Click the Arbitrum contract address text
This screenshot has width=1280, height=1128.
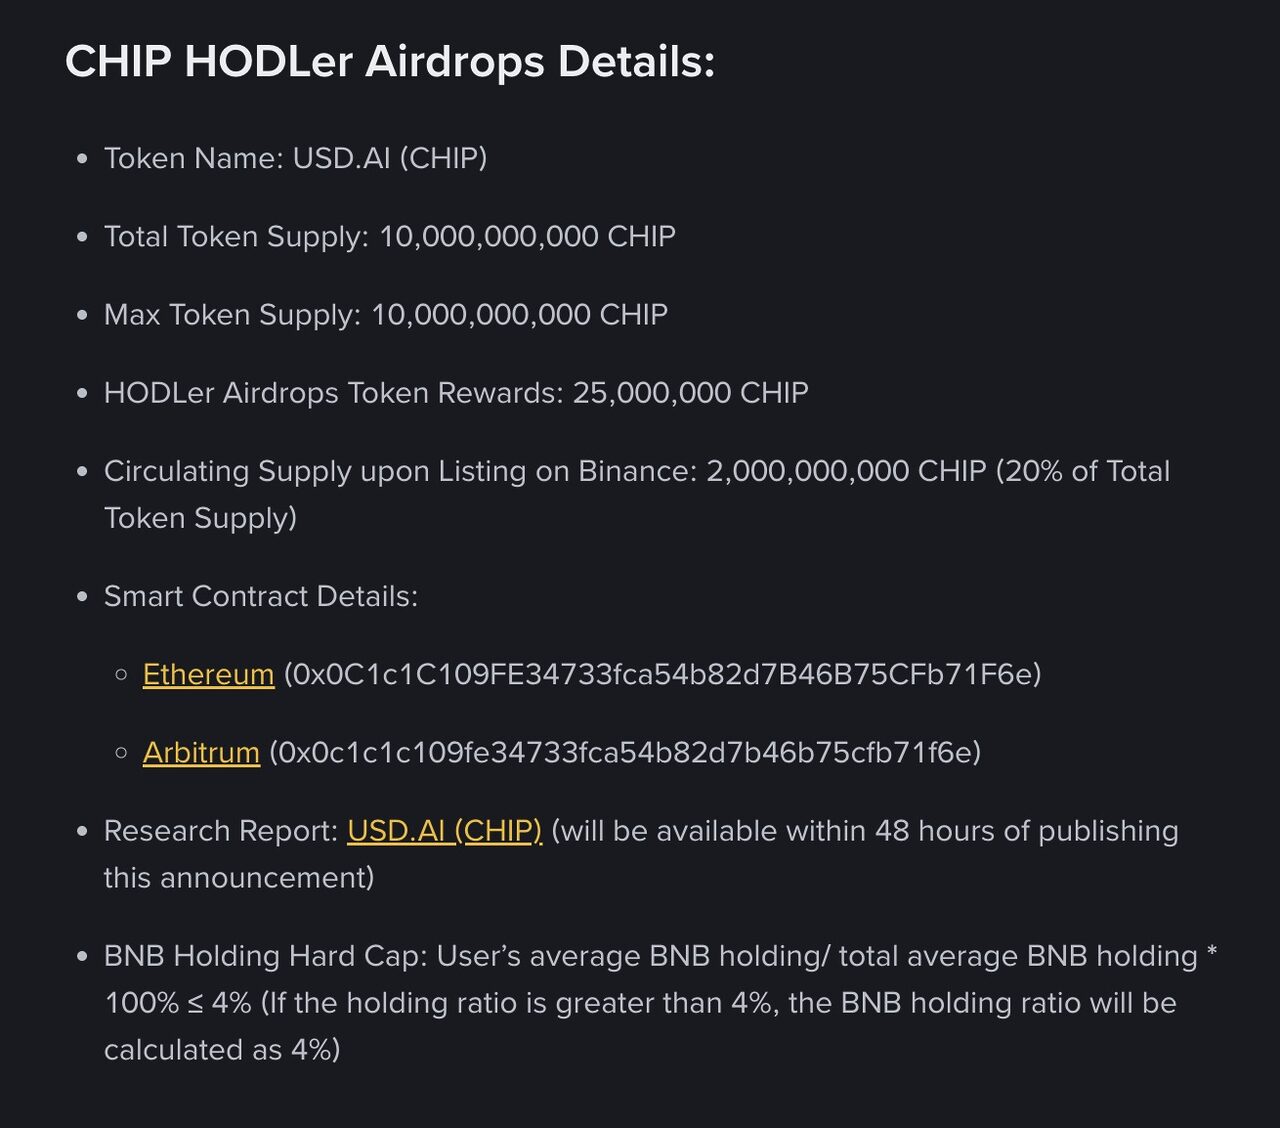coord(625,752)
